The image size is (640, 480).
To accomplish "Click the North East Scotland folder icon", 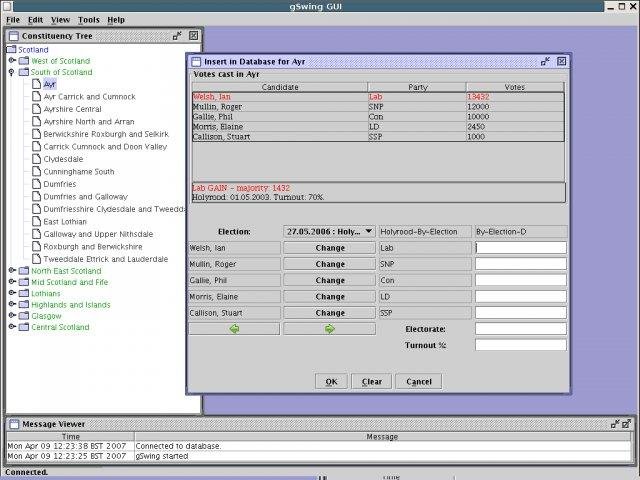I will 24,271.
